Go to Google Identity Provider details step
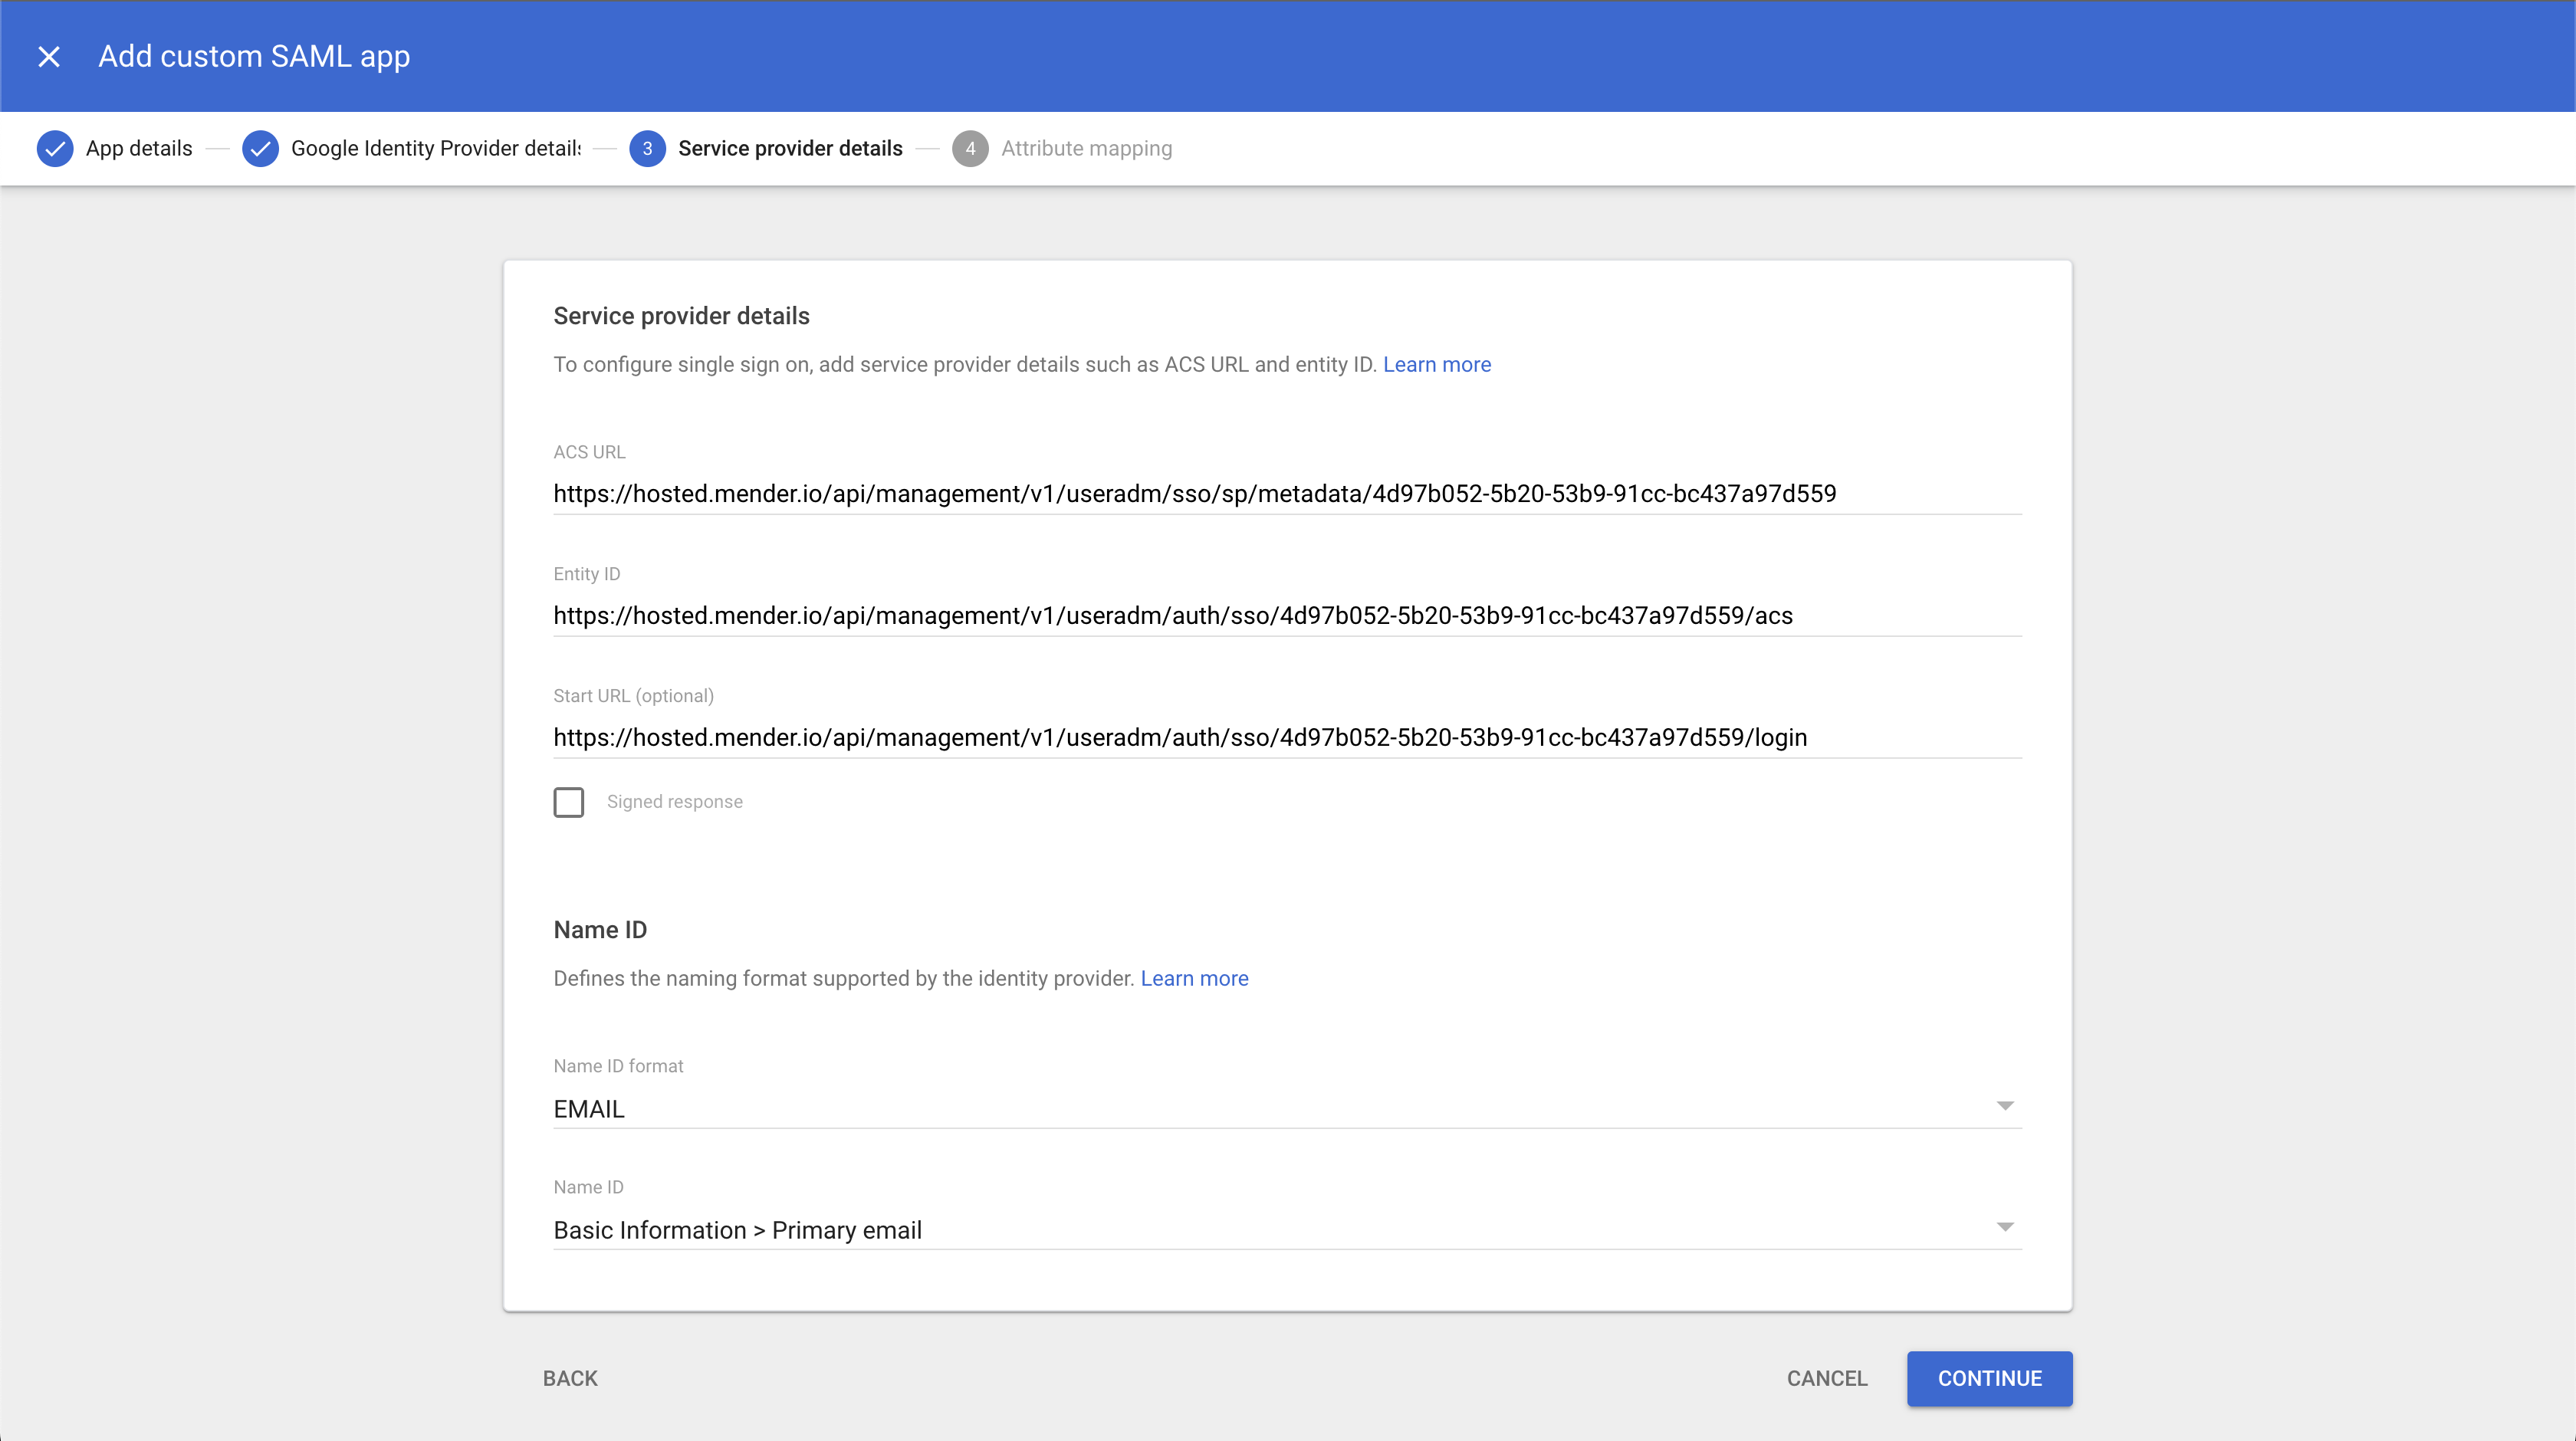 [435, 149]
